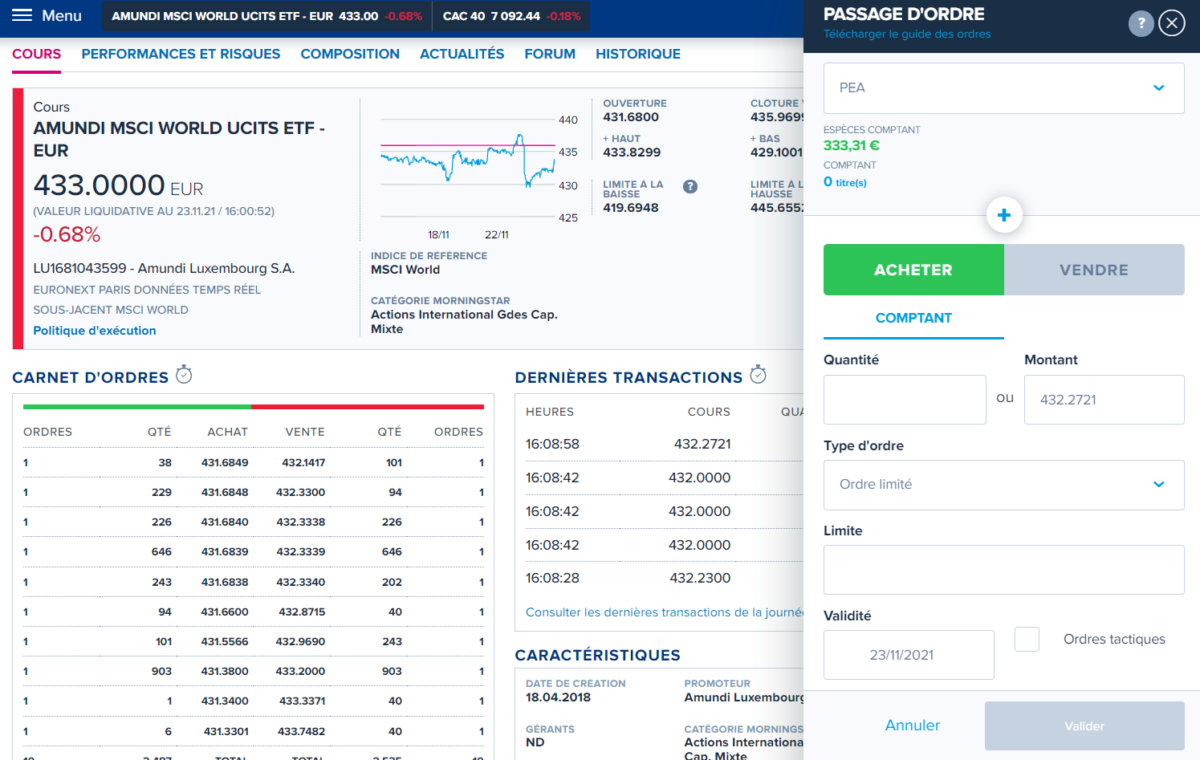Click the creation date 18.04.2018
This screenshot has width=1200, height=760.
pyautogui.click(x=560, y=698)
